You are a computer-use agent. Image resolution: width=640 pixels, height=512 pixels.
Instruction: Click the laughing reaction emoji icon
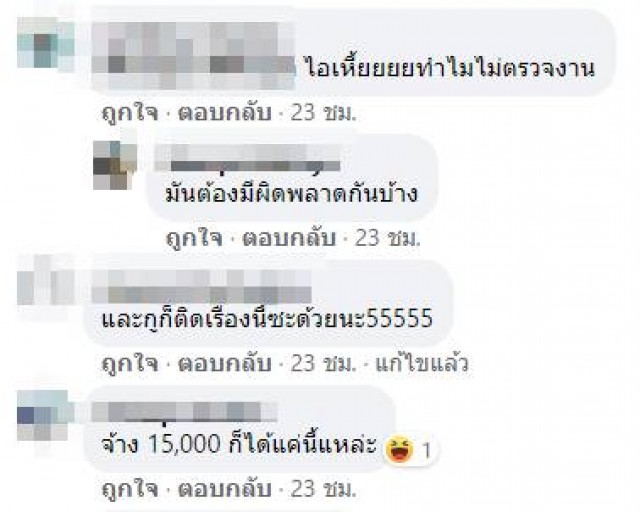[400, 449]
